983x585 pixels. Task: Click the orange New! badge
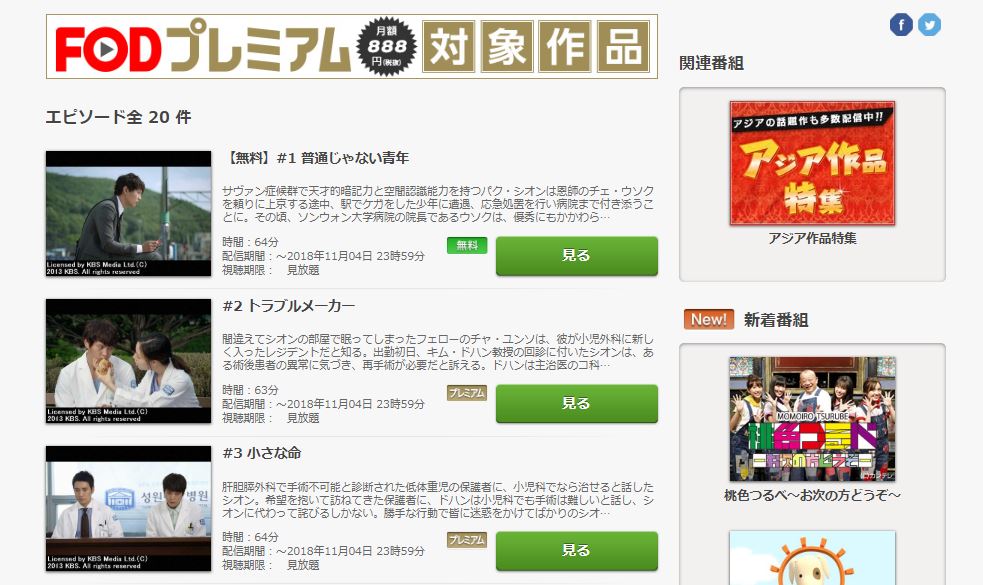[708, 319]
